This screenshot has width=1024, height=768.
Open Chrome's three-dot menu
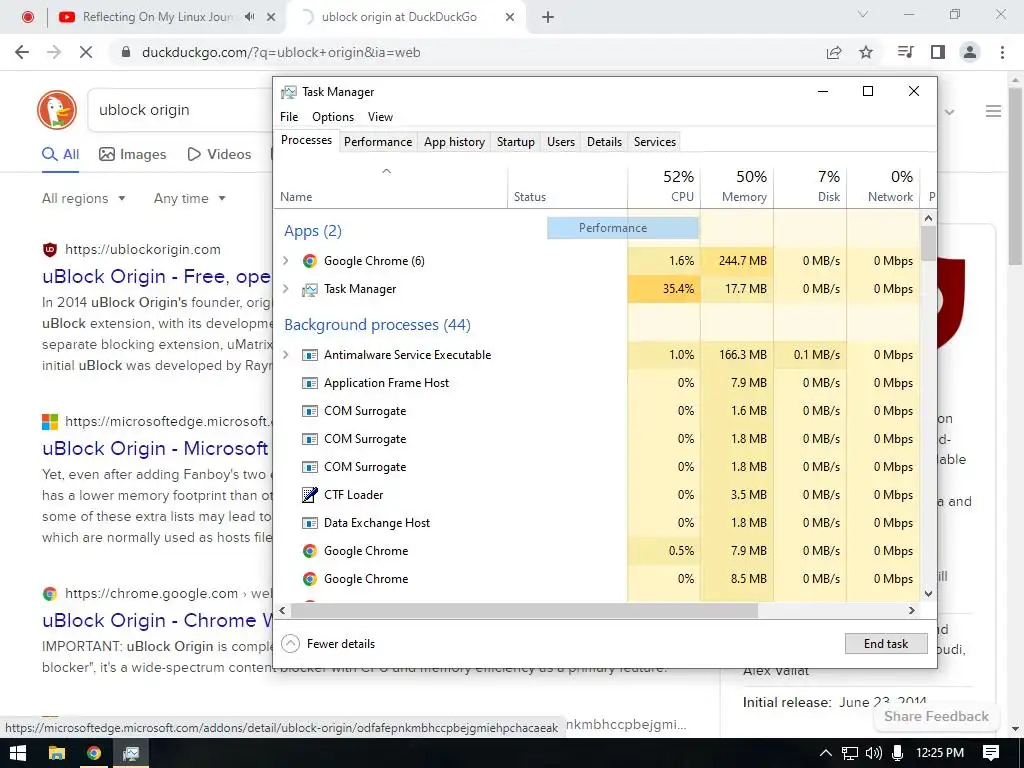coord(1002,52)
